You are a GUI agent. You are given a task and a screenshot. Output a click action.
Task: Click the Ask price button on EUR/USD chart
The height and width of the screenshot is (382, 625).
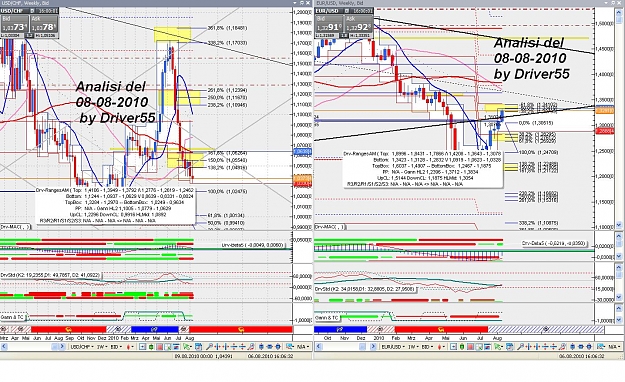pyautogui.click(x=358, y=24)
